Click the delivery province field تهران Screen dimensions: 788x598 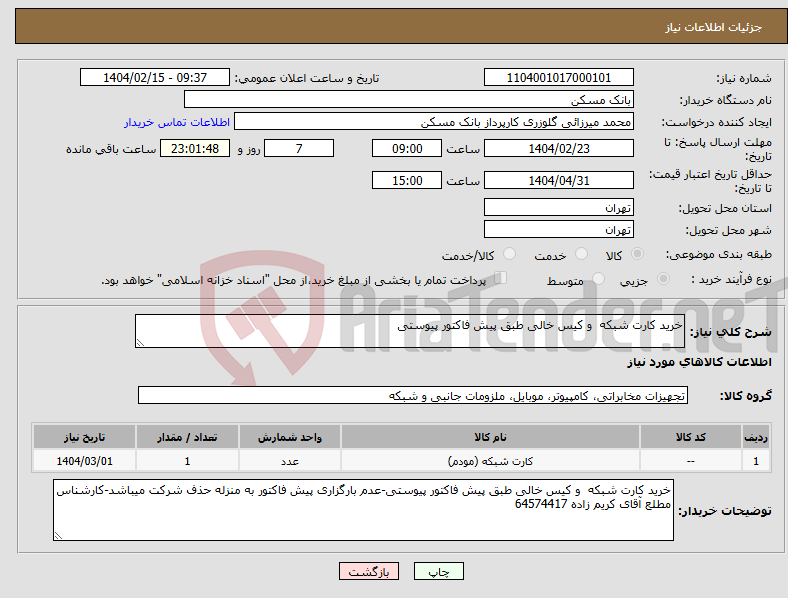point(558,207)
